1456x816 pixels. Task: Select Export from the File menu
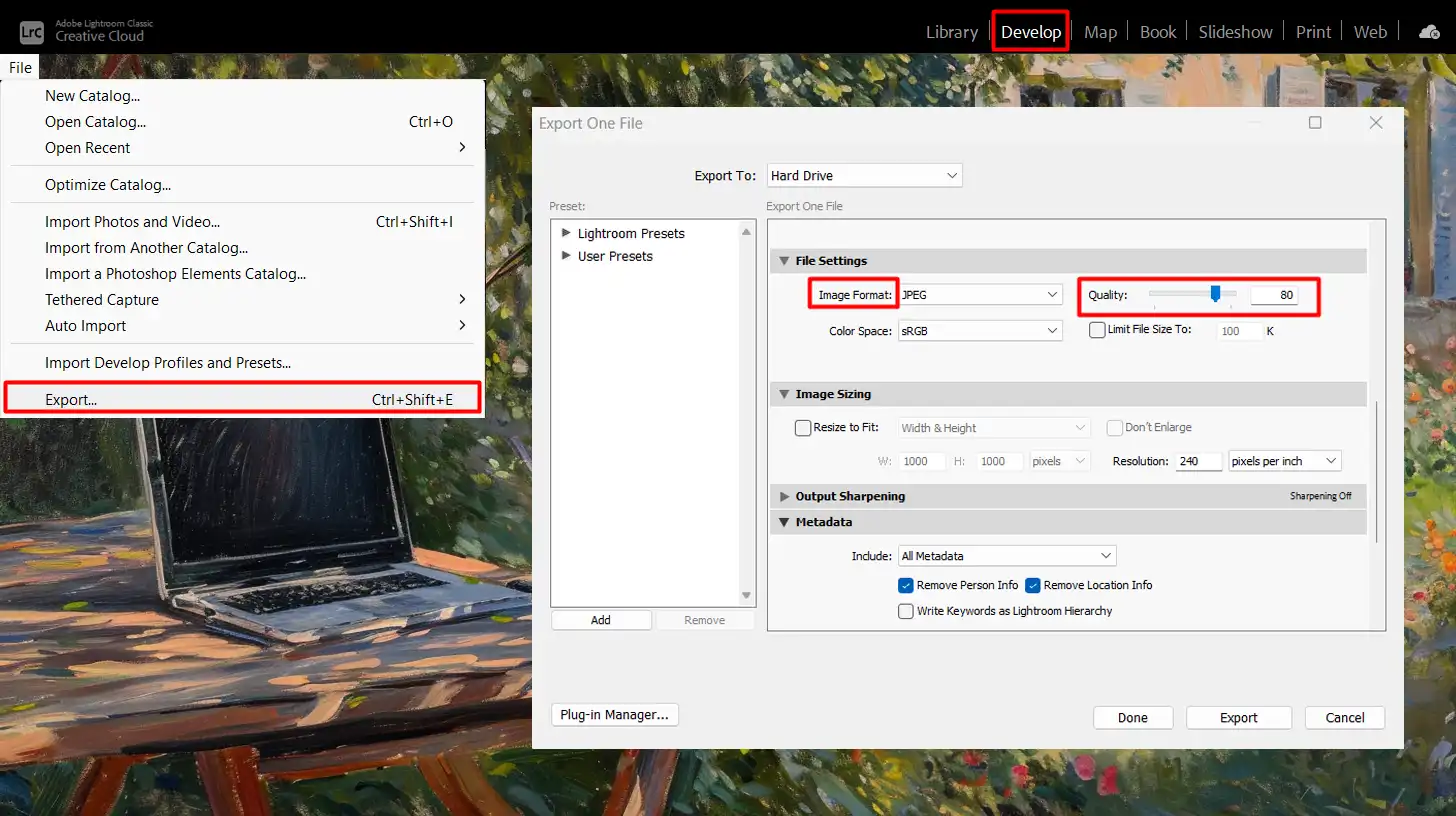(x=243, y=400)
